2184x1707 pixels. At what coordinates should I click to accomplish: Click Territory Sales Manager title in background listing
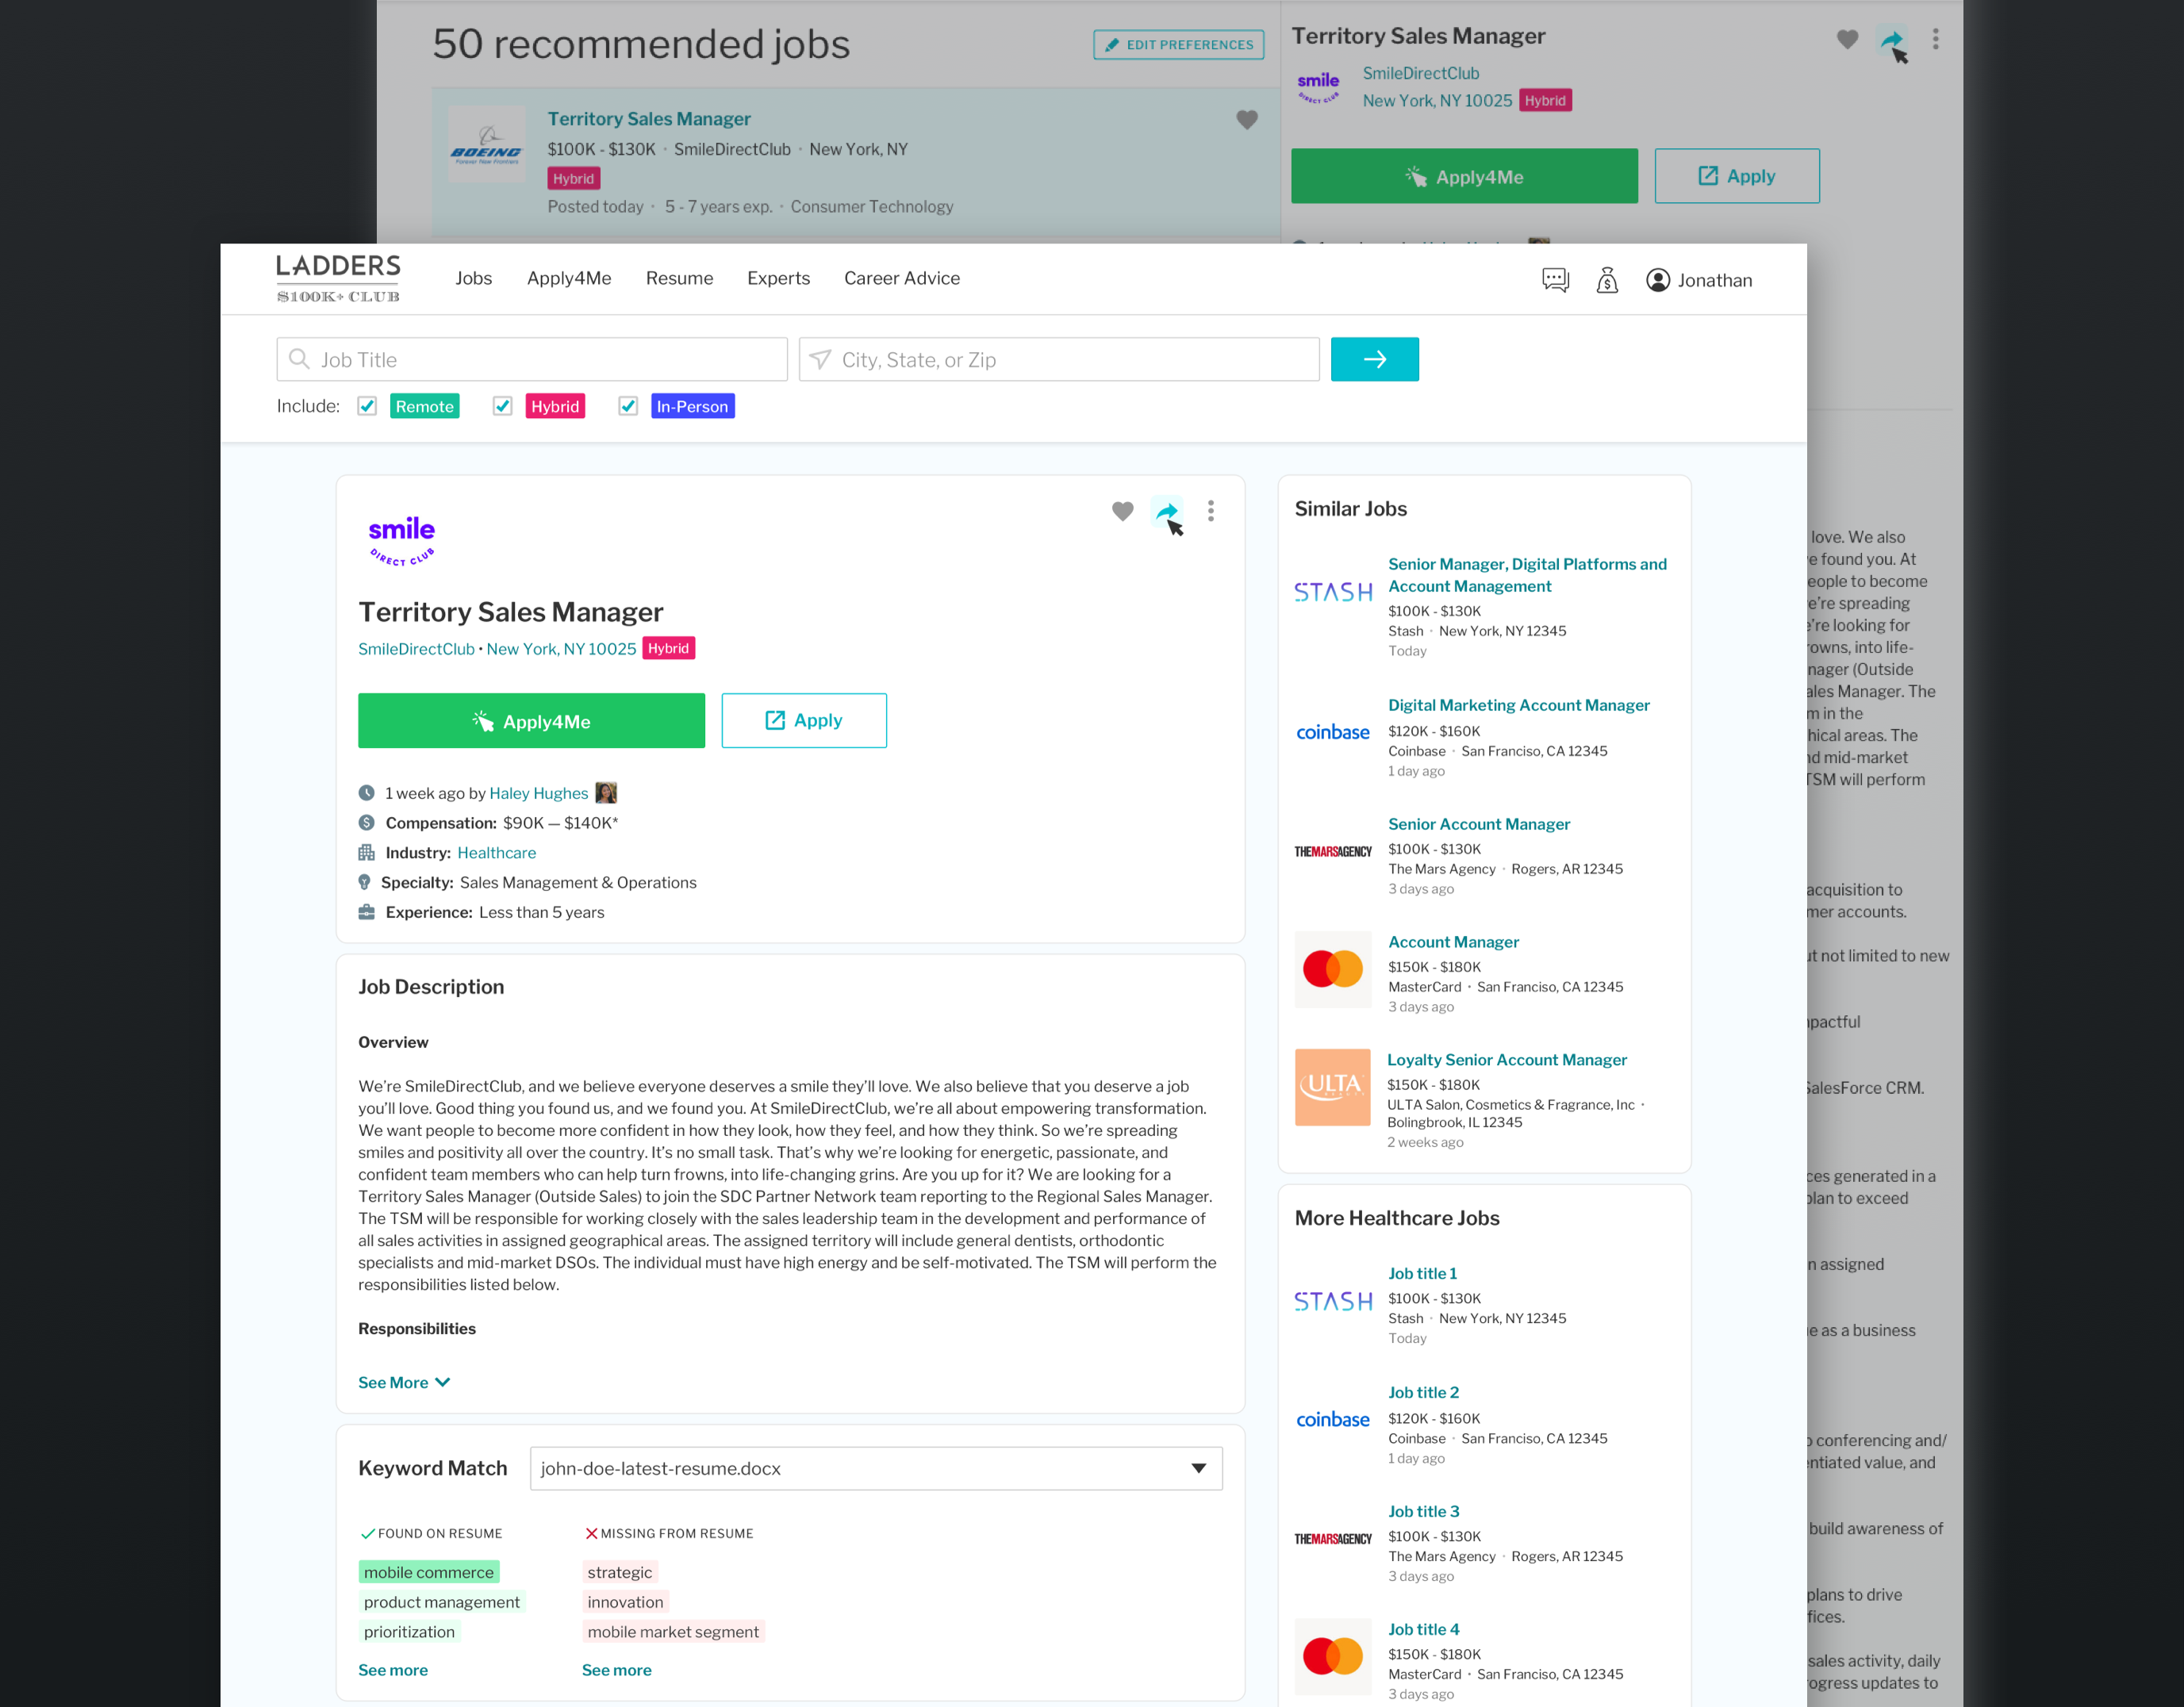point(648,119)
